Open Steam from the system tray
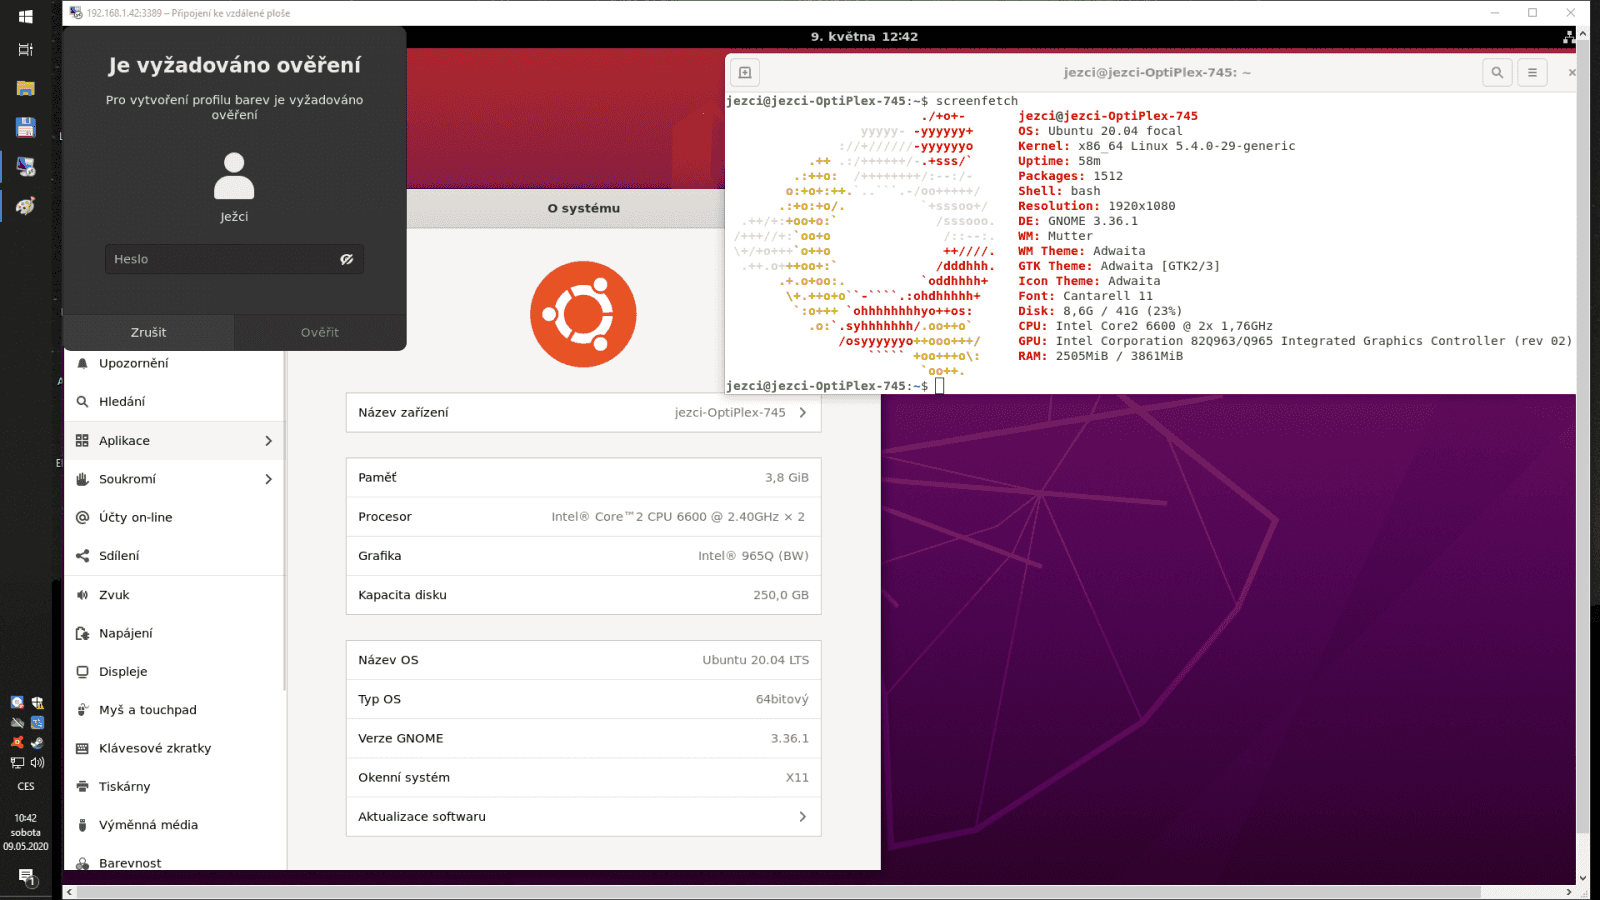 pyautogui.click(x=37, y=742)
